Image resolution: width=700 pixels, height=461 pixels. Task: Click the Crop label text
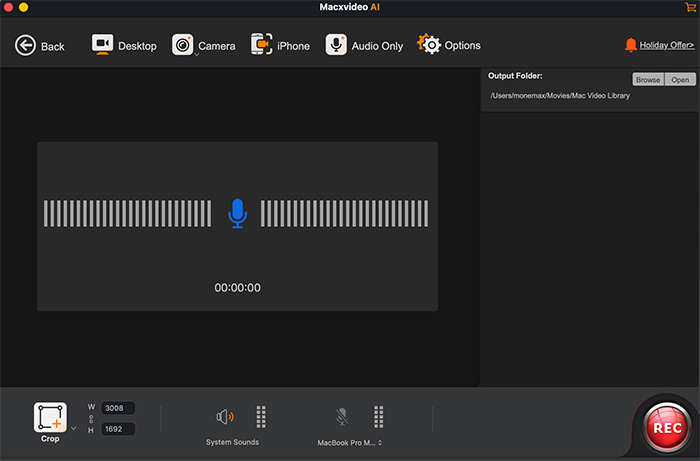pos(50,439)
